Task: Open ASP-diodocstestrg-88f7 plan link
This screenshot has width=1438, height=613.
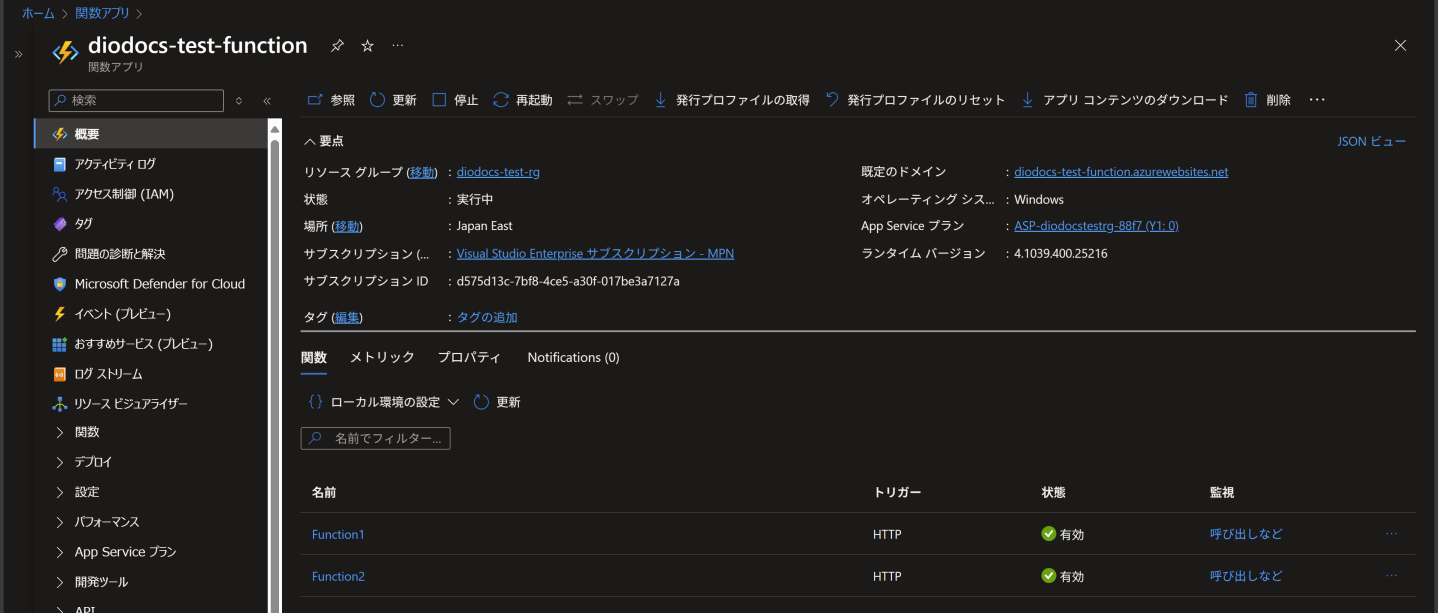Action: click(1096, 226)
